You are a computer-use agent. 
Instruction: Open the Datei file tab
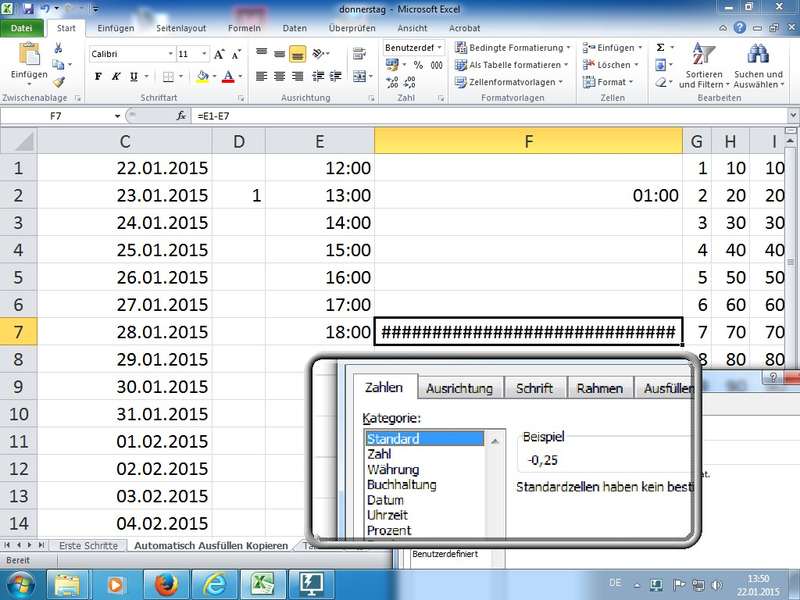21,28
